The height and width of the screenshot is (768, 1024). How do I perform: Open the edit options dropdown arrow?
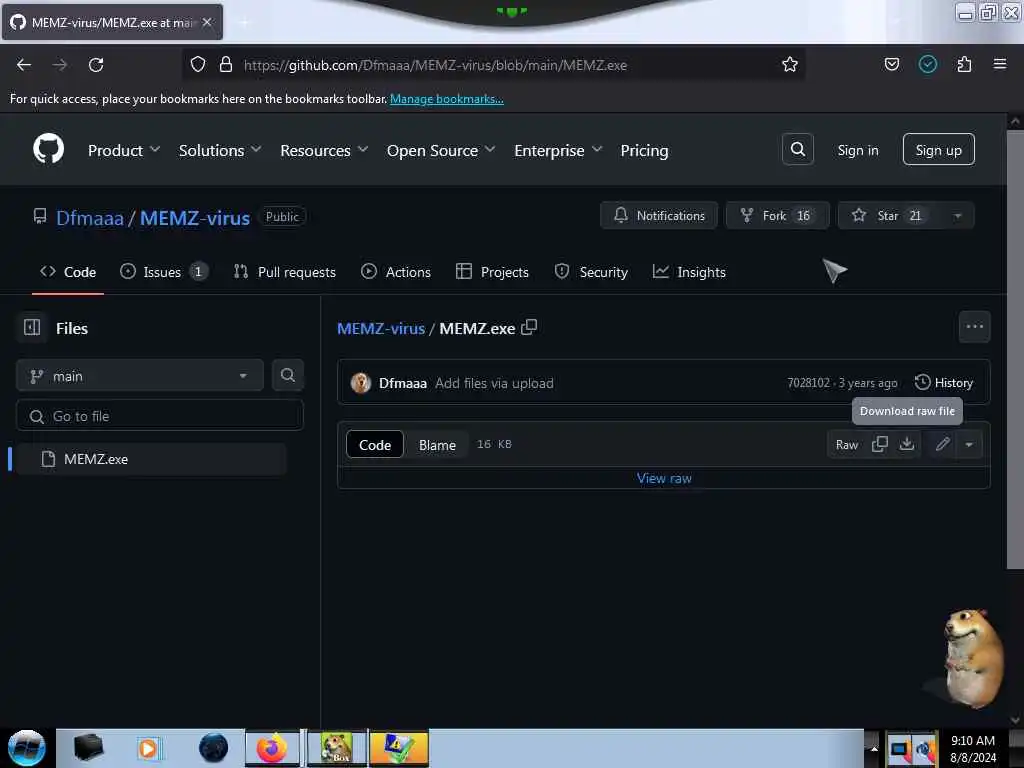[x=969, y=445]
